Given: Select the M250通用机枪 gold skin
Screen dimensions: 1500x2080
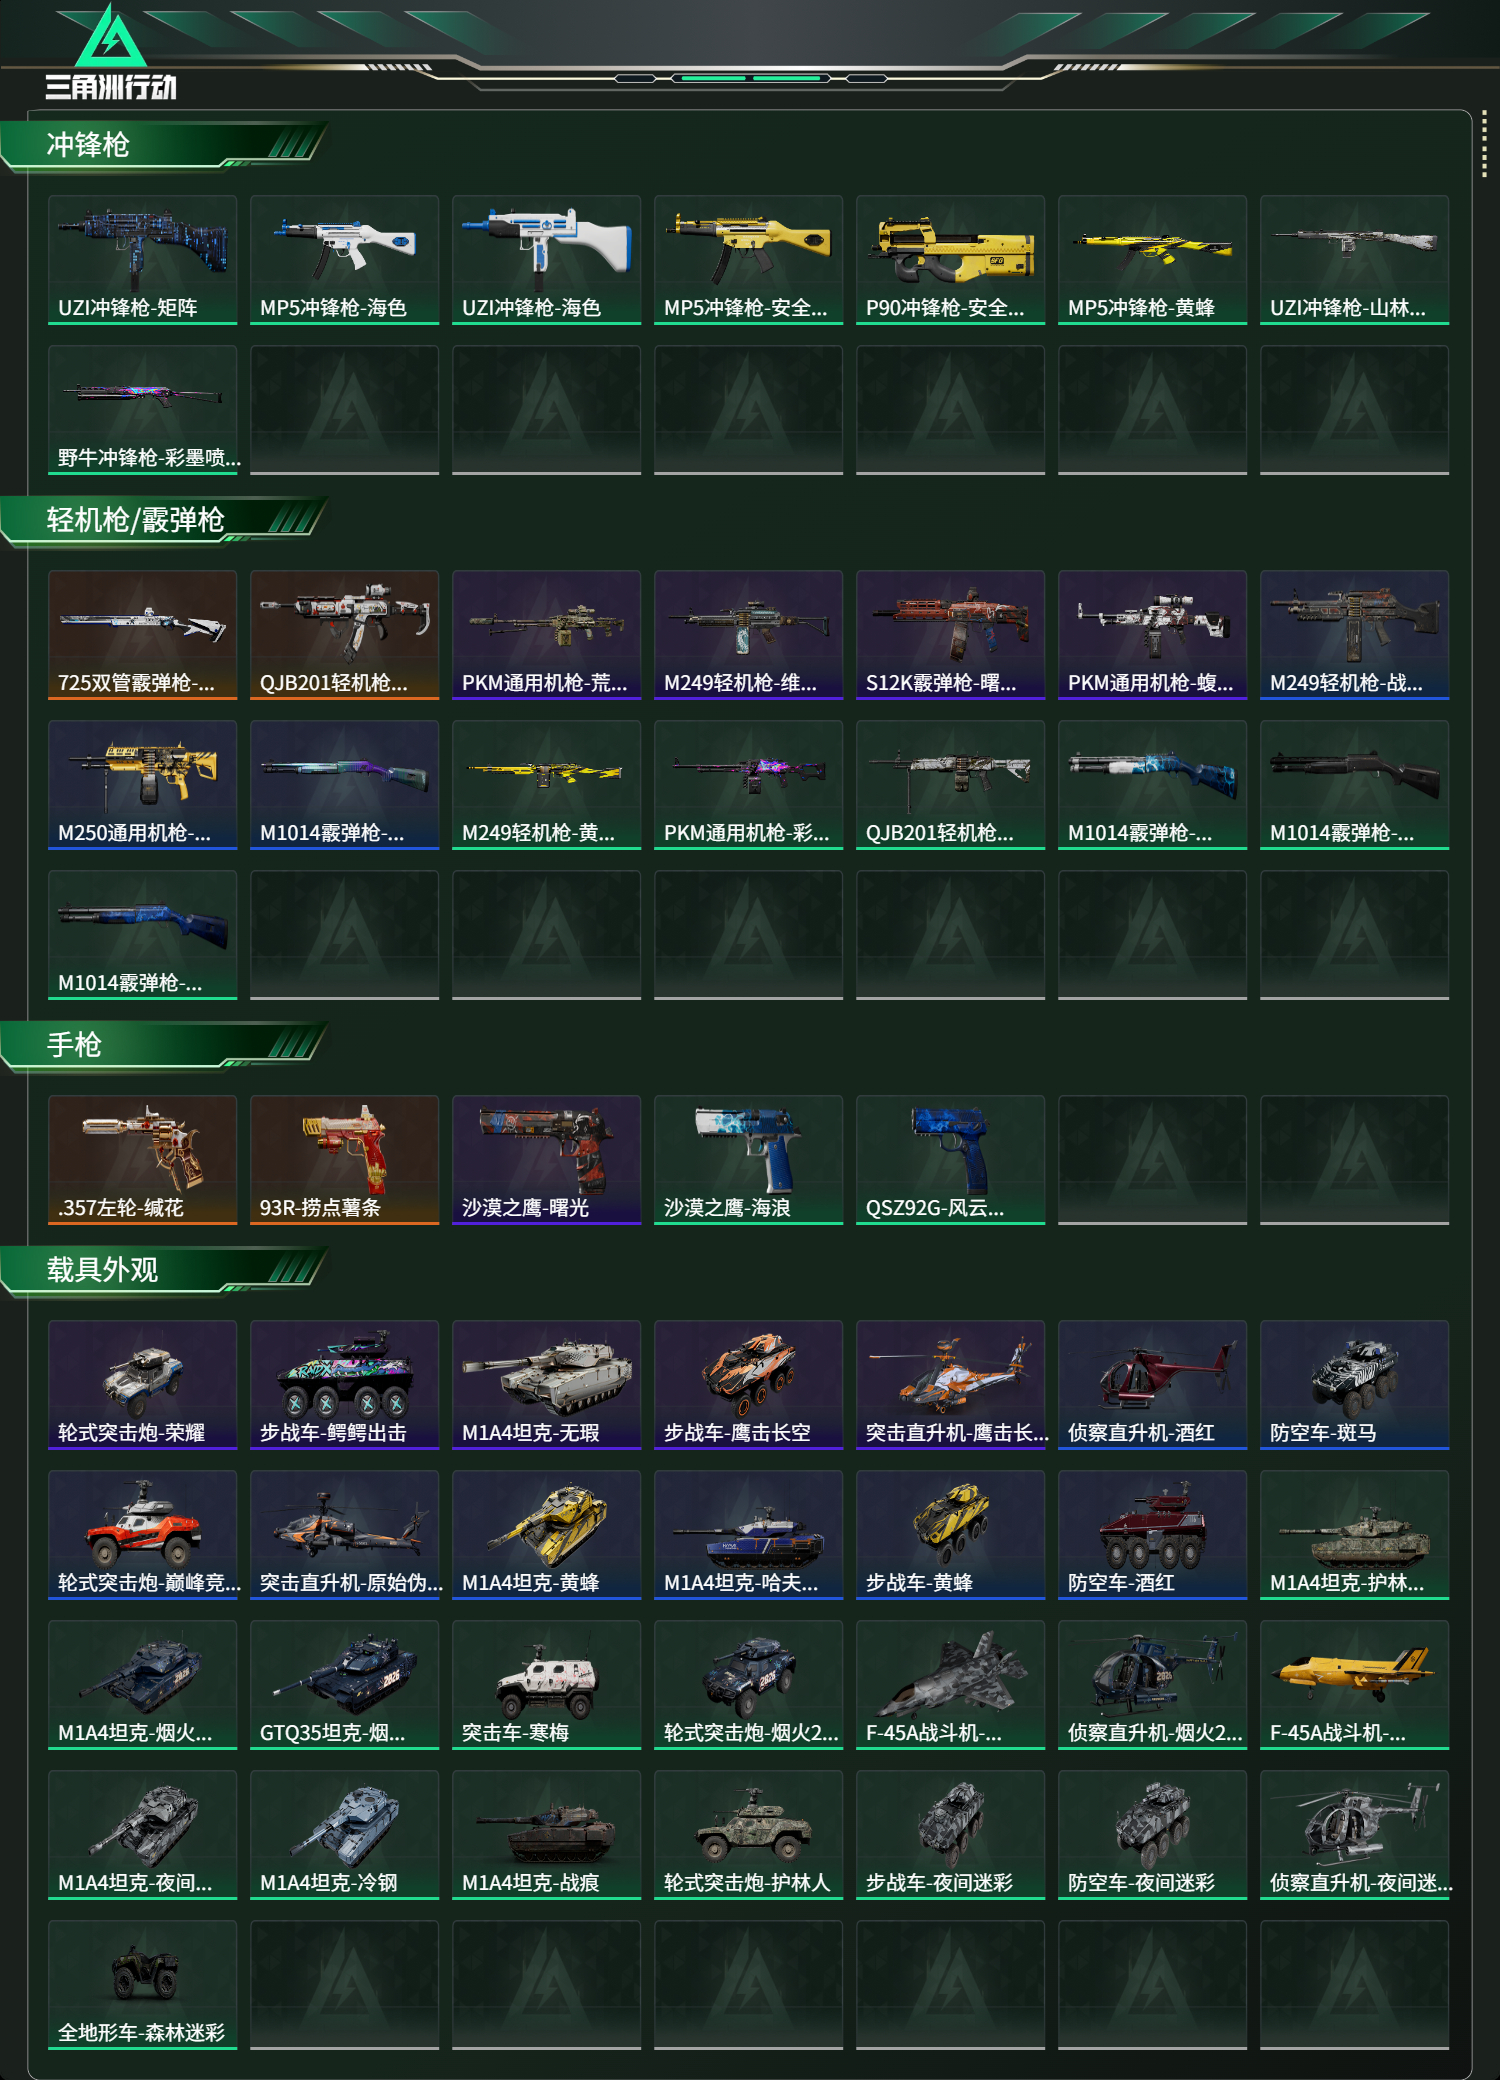Looking at the screenshot, I should 143,785.
